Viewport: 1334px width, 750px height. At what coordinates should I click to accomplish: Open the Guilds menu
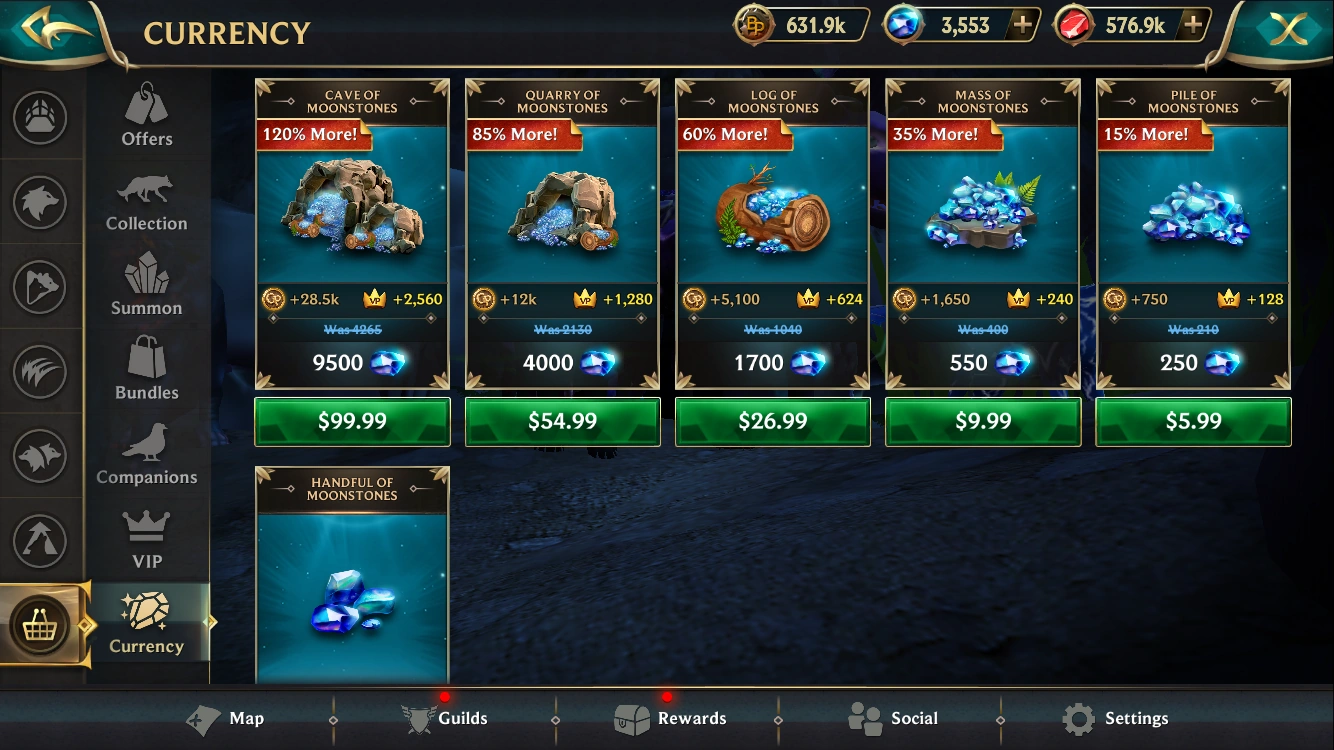click(x=444, y=718)
